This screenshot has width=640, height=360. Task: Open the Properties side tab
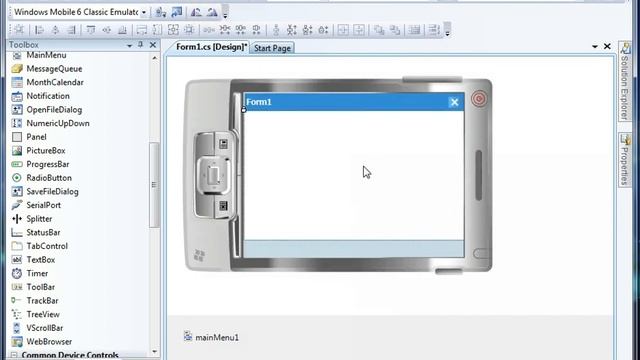[625, 160]
